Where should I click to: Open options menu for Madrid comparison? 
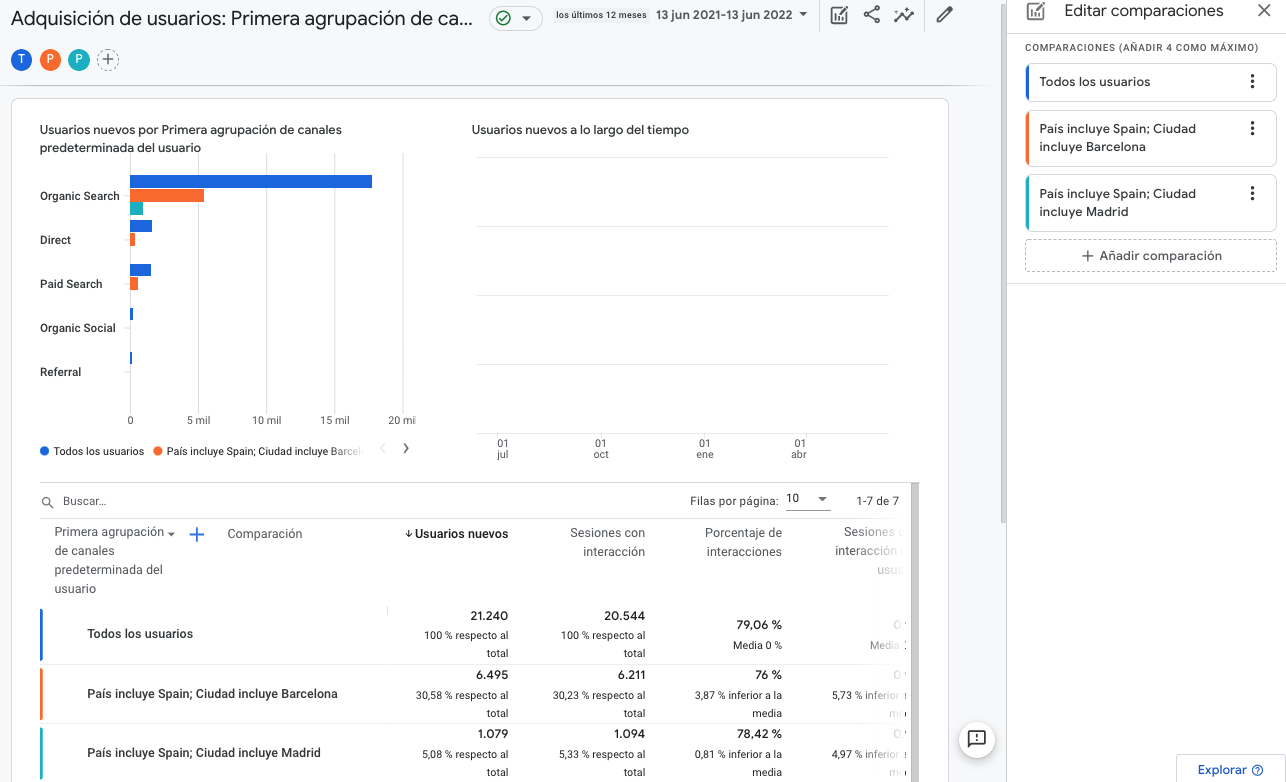tap(1252, 193)
